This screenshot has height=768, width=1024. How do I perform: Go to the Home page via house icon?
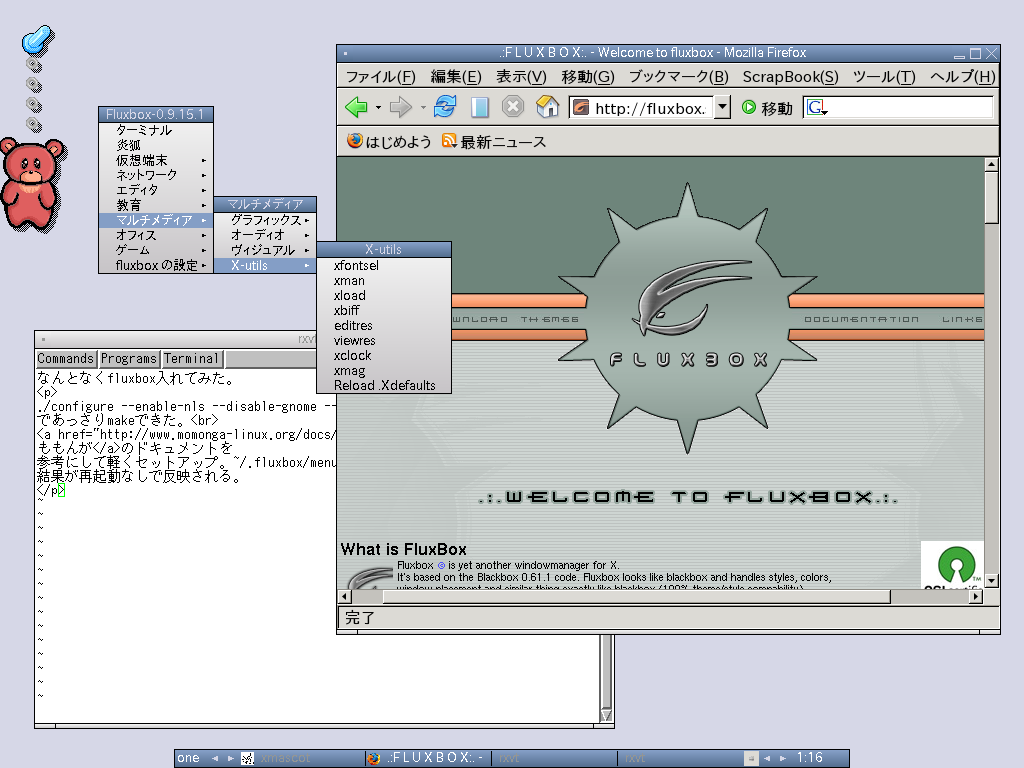click(x=547, y=106)
